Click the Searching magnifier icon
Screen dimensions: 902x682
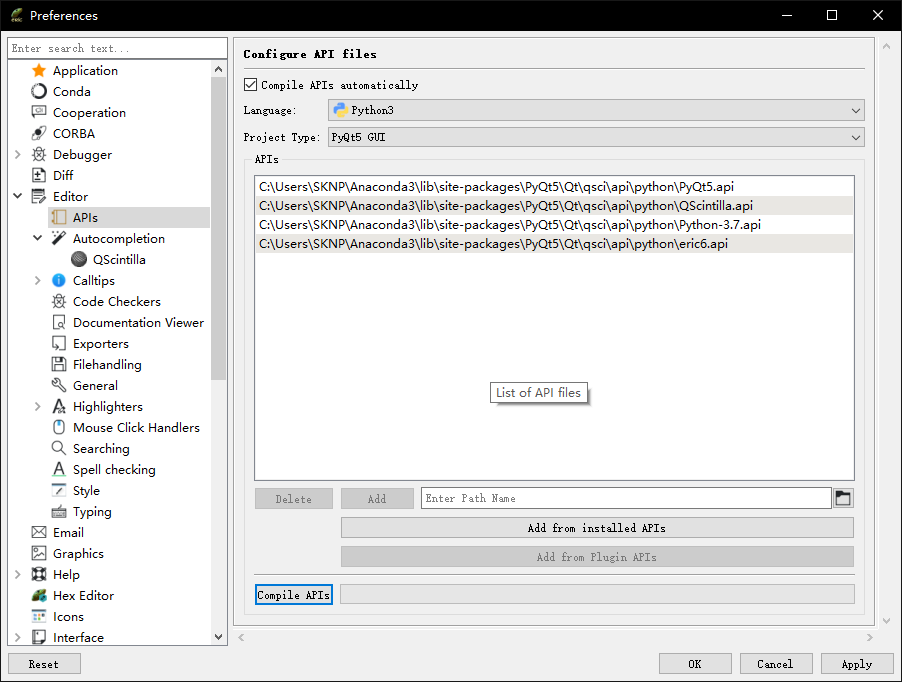(x=59, y=449)
